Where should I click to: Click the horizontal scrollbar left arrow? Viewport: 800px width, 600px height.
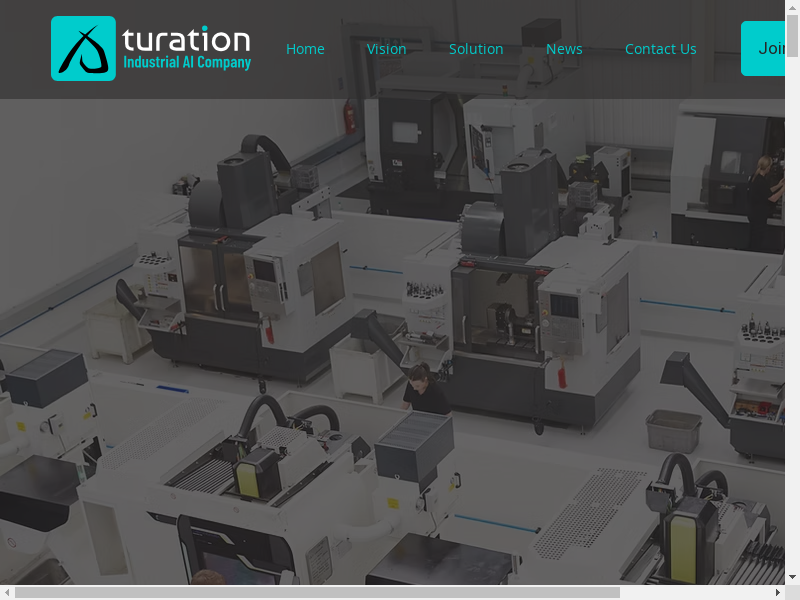tap(7, 592)
